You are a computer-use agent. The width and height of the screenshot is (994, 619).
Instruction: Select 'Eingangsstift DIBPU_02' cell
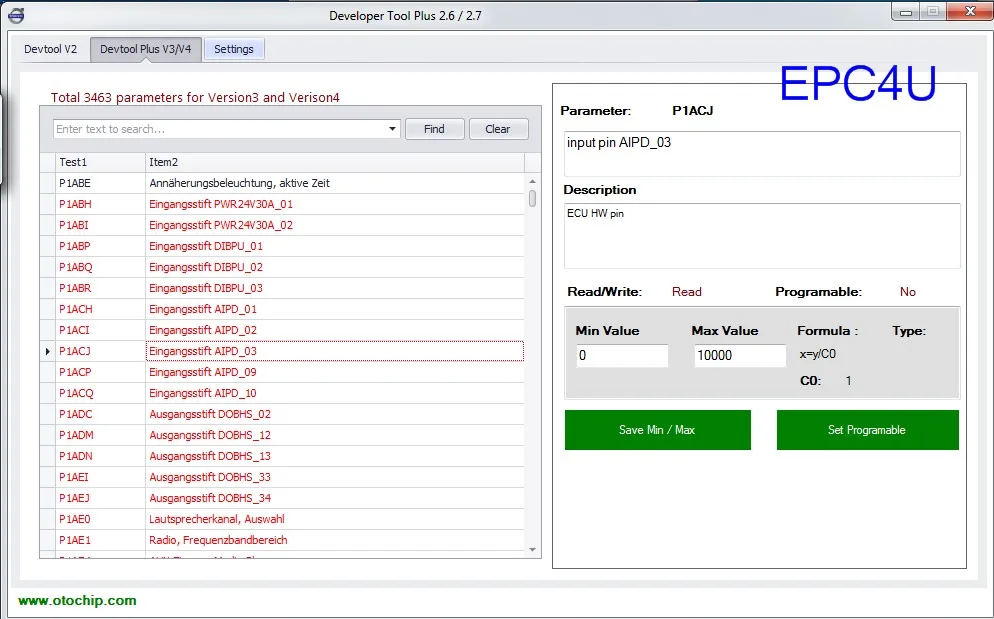click(x=335, y=267)
